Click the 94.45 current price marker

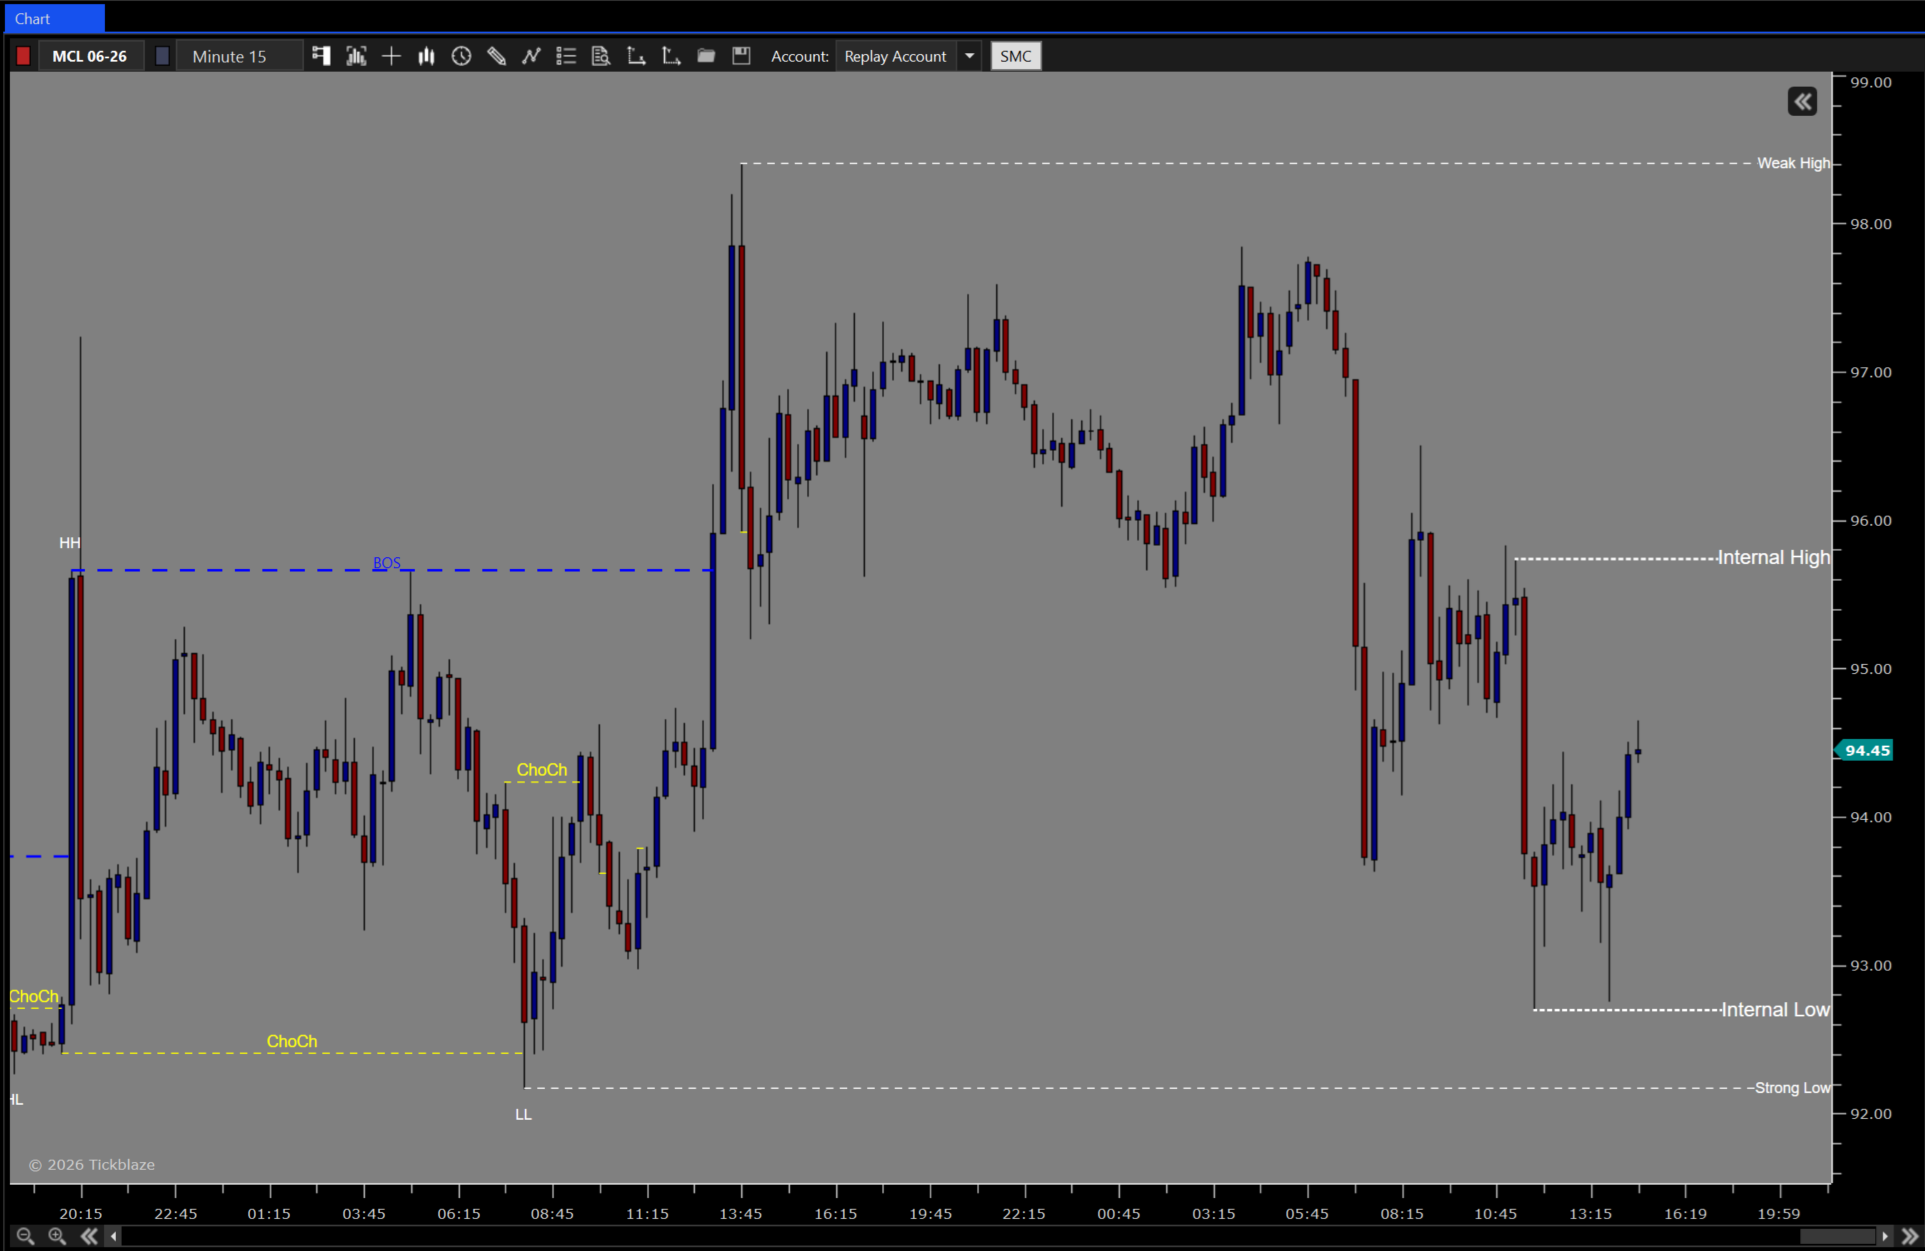point(1866,750)
